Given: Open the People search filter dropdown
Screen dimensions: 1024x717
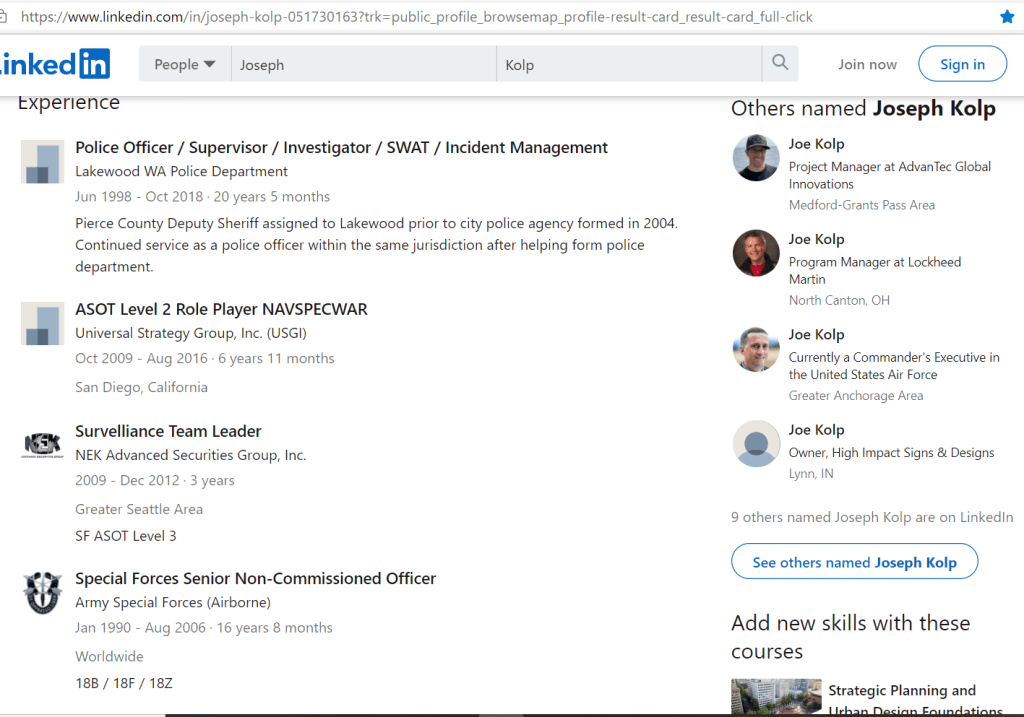Looking at the screenshot, I should [185, 64].
